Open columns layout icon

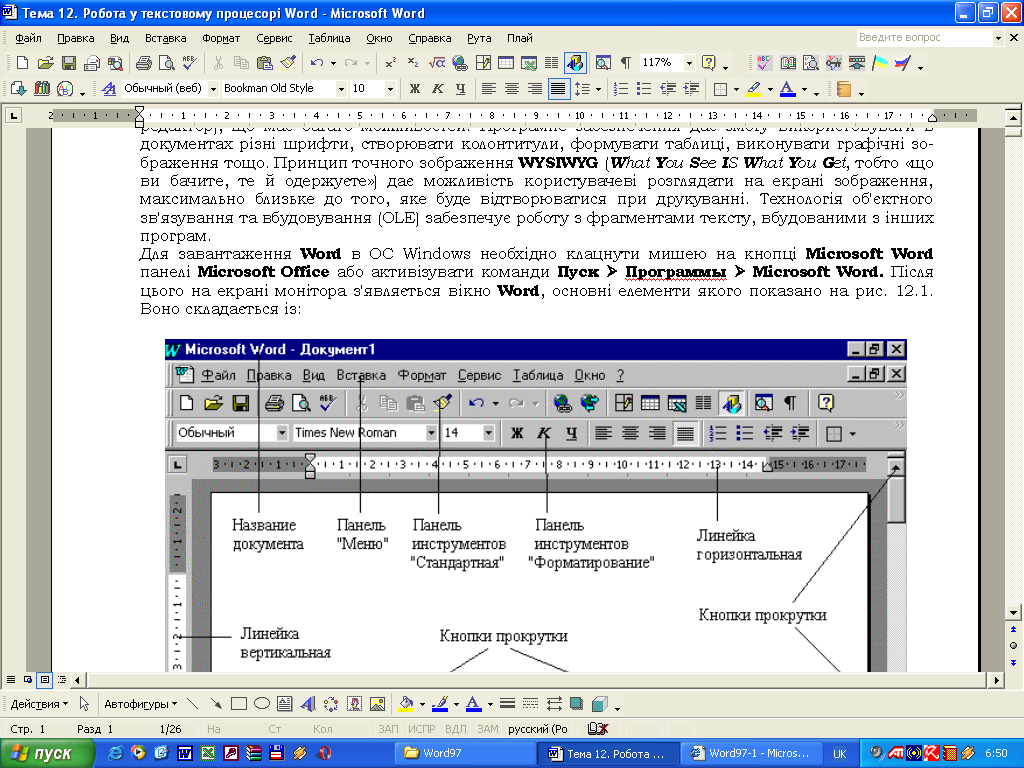[551, 63]
